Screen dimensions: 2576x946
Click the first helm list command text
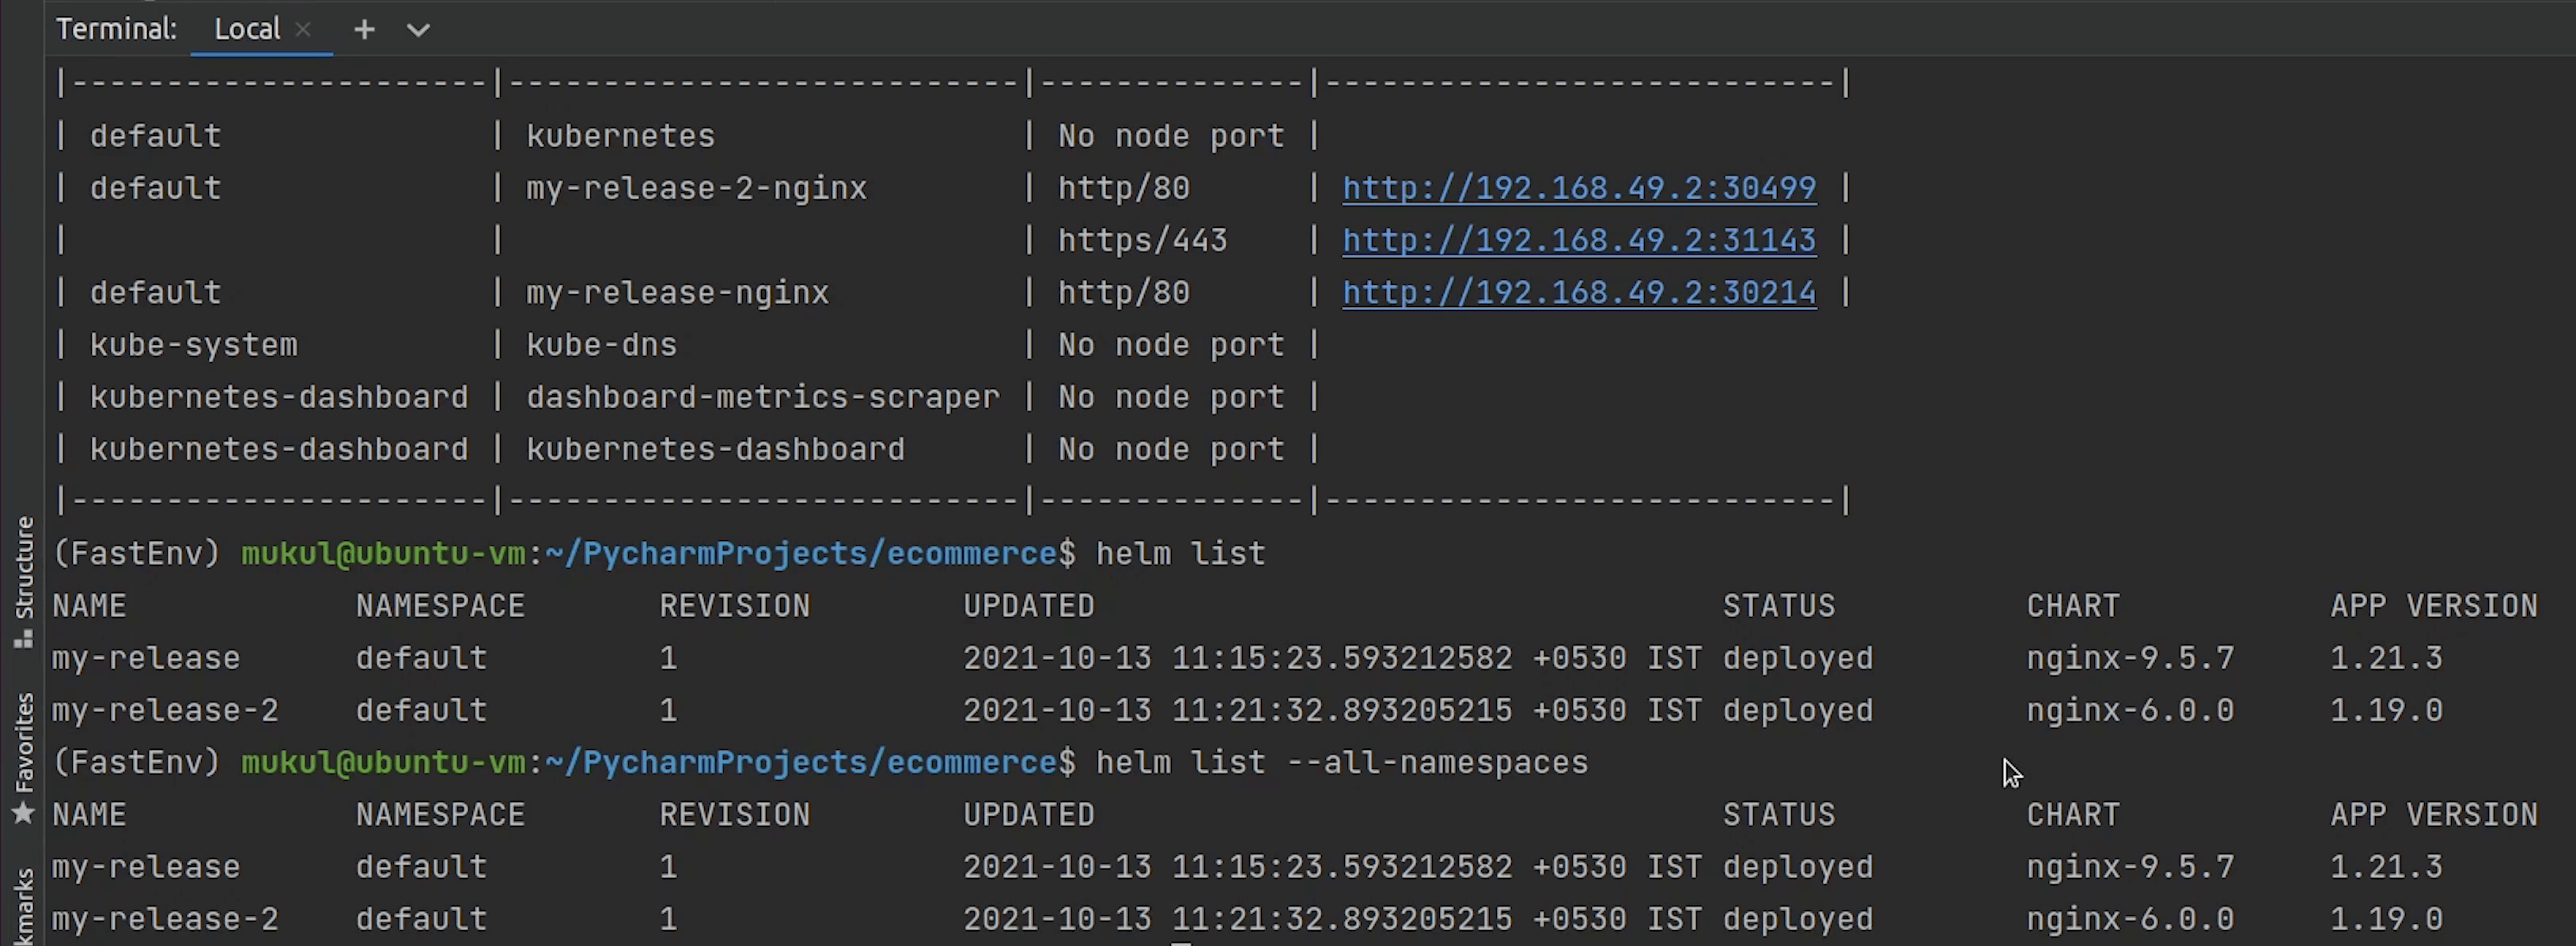tap(1180, 553)
